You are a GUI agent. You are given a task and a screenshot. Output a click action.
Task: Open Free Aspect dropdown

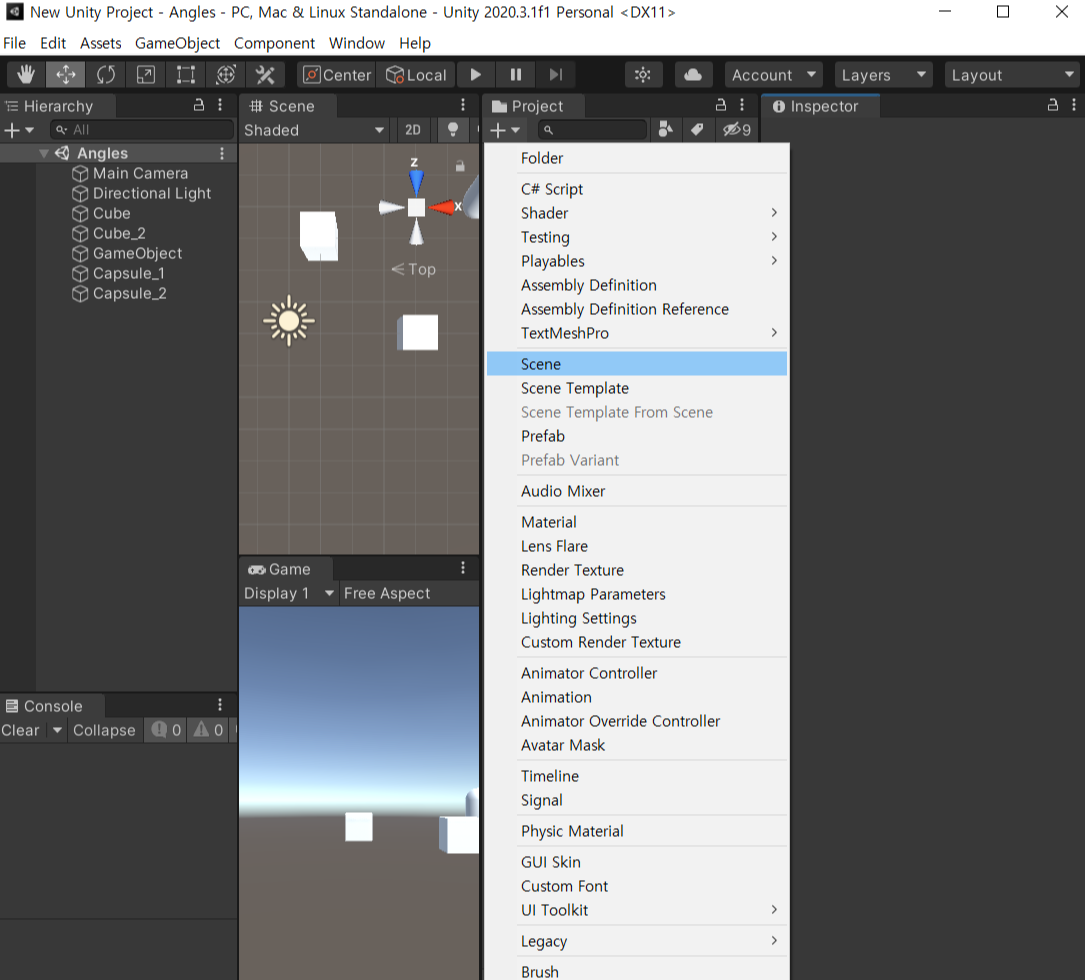(409, 593)
